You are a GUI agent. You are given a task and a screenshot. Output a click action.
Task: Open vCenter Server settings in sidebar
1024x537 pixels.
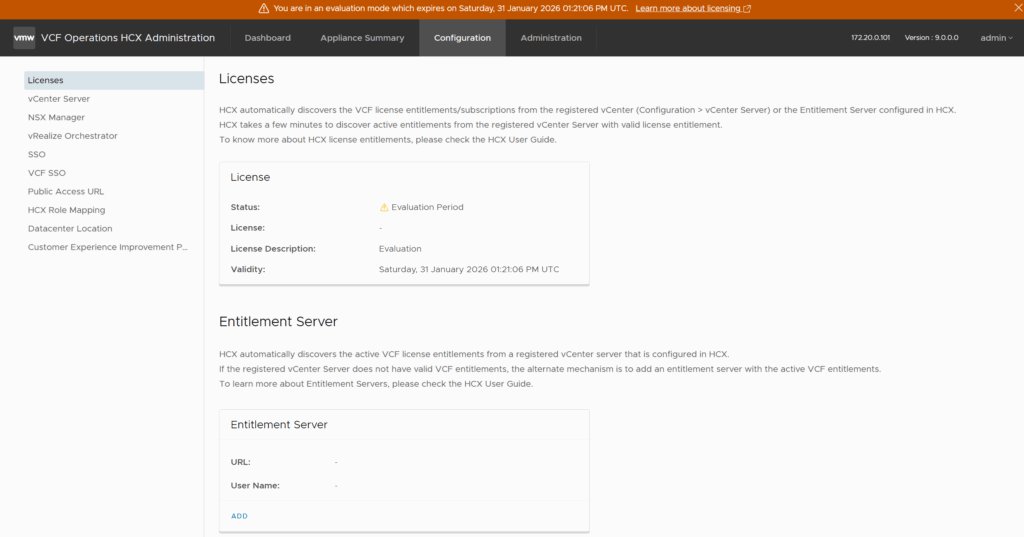tap(59, 99)
